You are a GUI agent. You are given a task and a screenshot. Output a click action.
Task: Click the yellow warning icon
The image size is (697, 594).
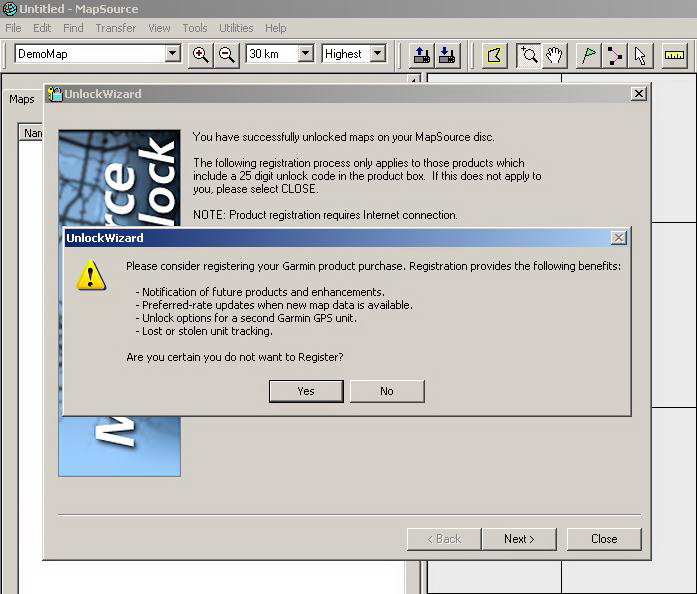(91, 275)
